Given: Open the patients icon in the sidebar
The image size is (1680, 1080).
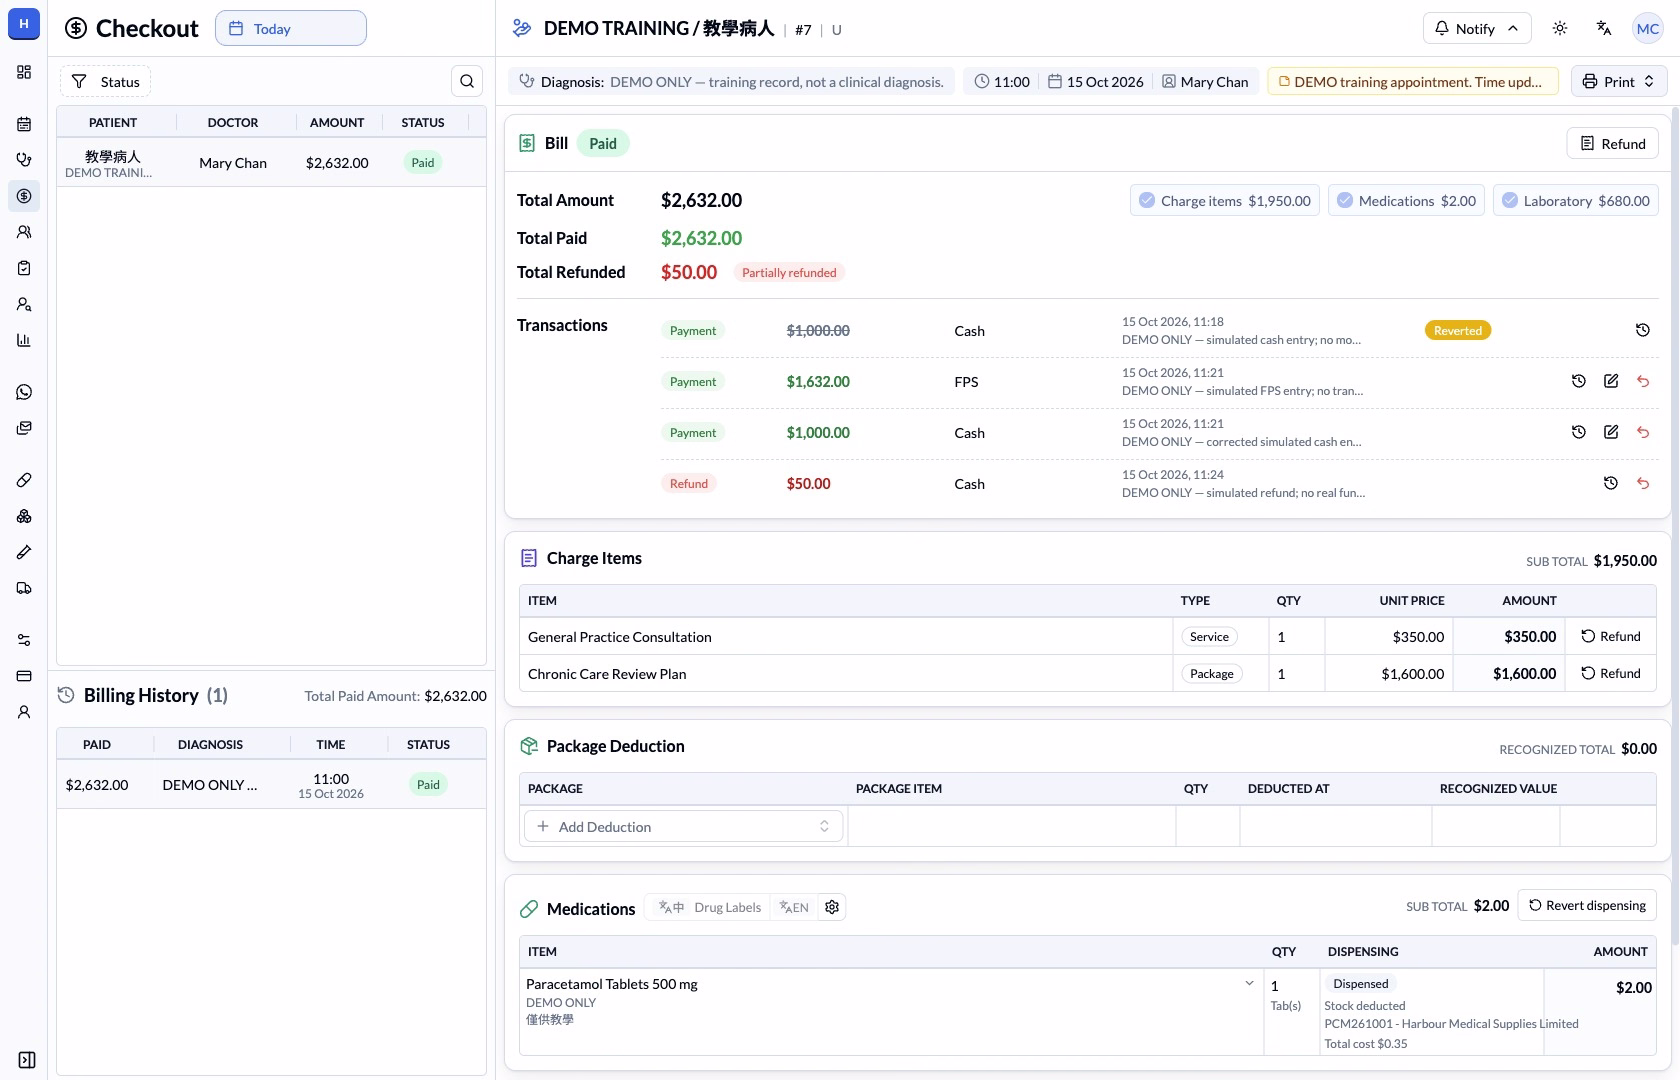Looking at the screenshot, I should [24, 232].
